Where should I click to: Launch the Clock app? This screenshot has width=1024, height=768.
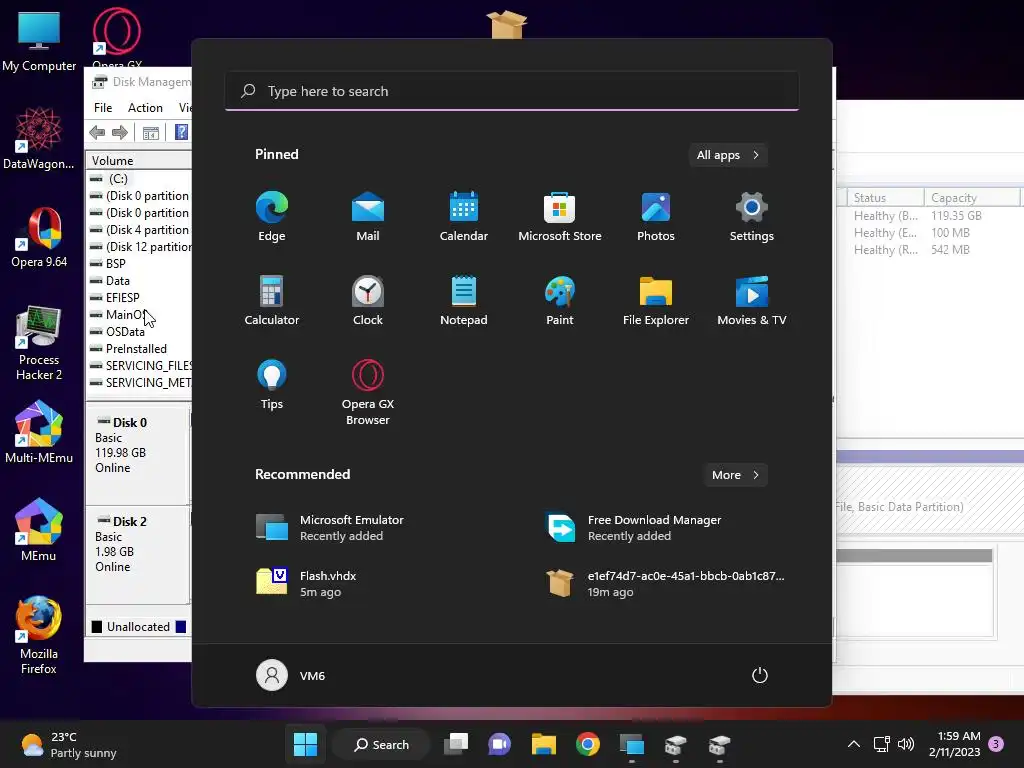click(368, 300)
